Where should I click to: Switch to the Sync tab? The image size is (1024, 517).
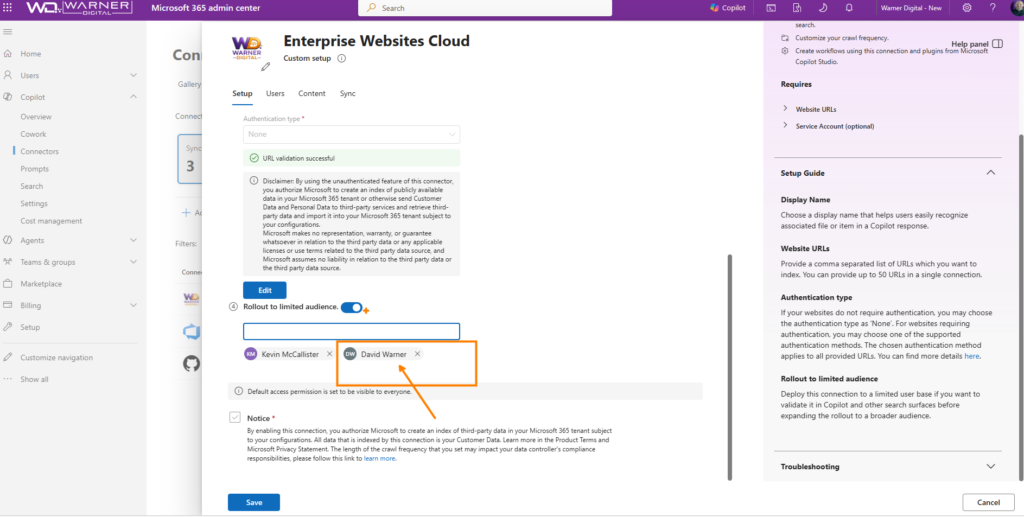[347, 93]
